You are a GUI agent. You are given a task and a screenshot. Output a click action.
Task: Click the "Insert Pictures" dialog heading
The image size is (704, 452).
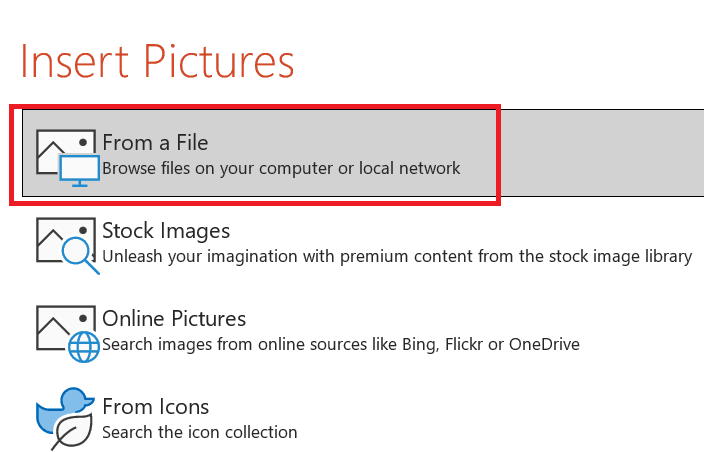point(158,61)
